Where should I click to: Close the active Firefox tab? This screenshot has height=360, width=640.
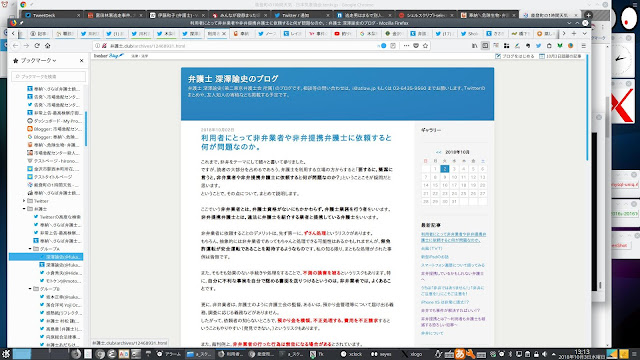coord(224,33)
